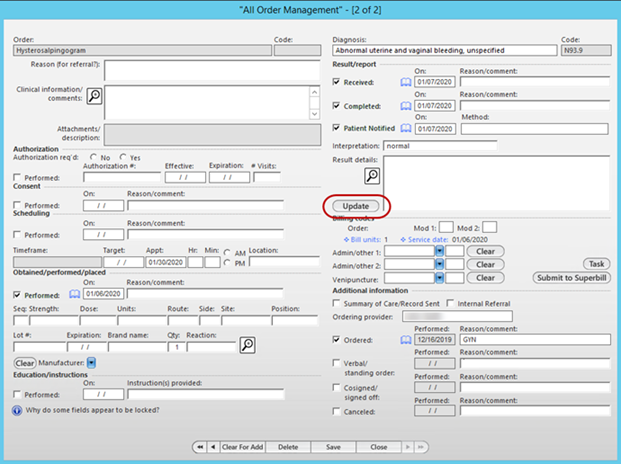Open clinical information comments magnifier
This screenshot has width=621, height=464.
pyautogui.click(x=94, y=96)
